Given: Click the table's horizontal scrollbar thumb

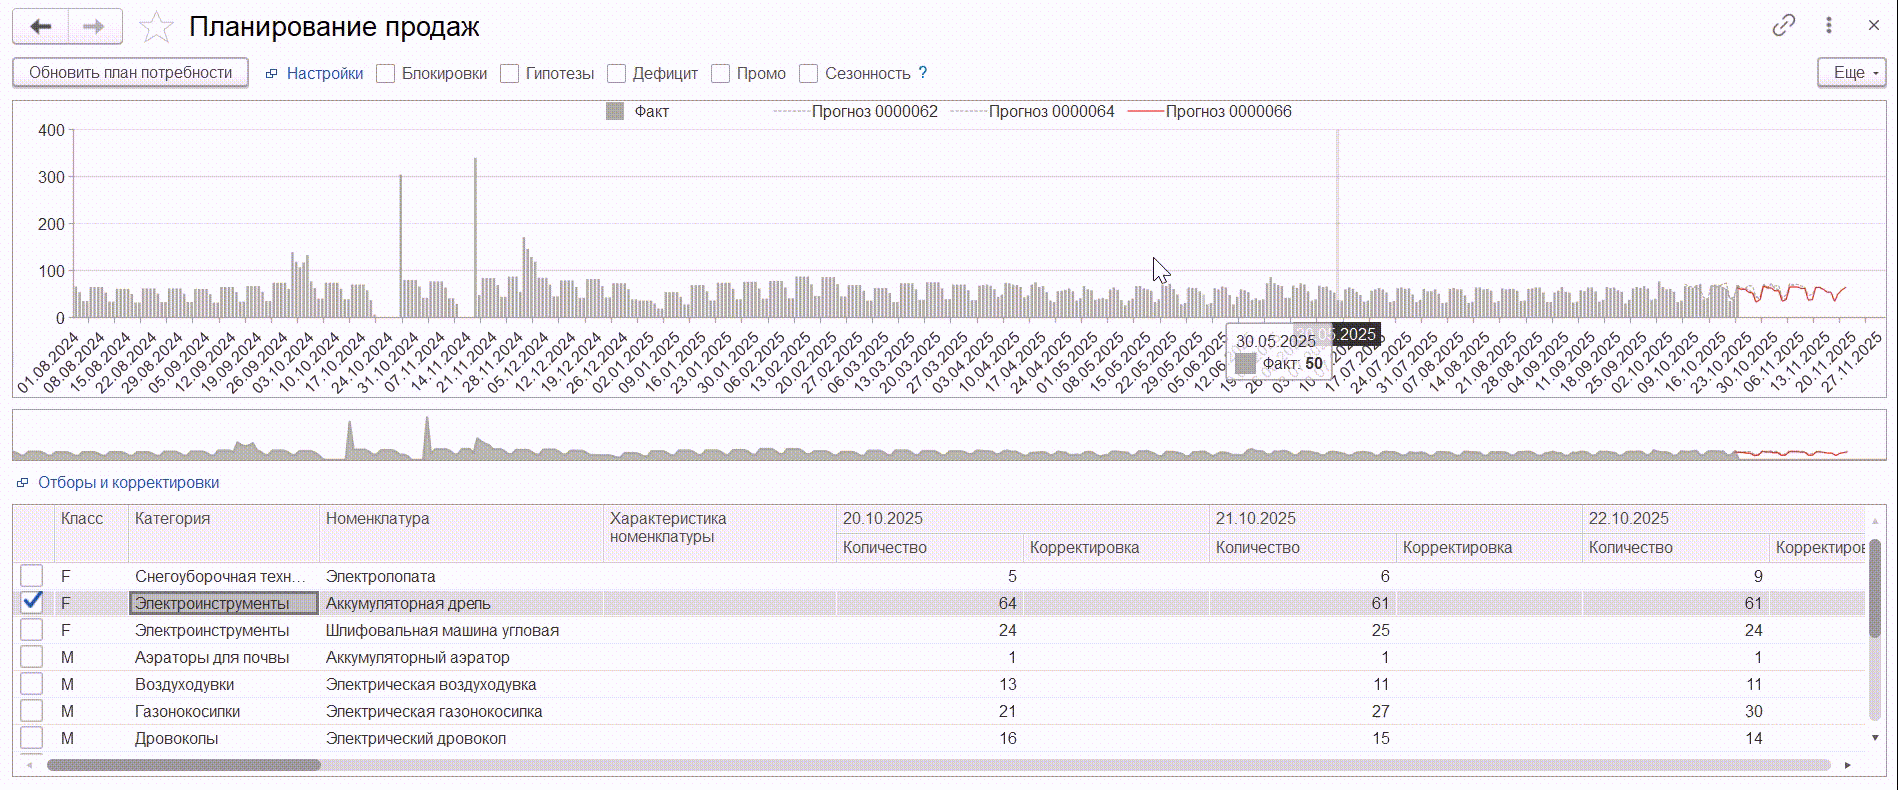Looking at the screenshot, I should pyautogui.click(x=183, y=765).
